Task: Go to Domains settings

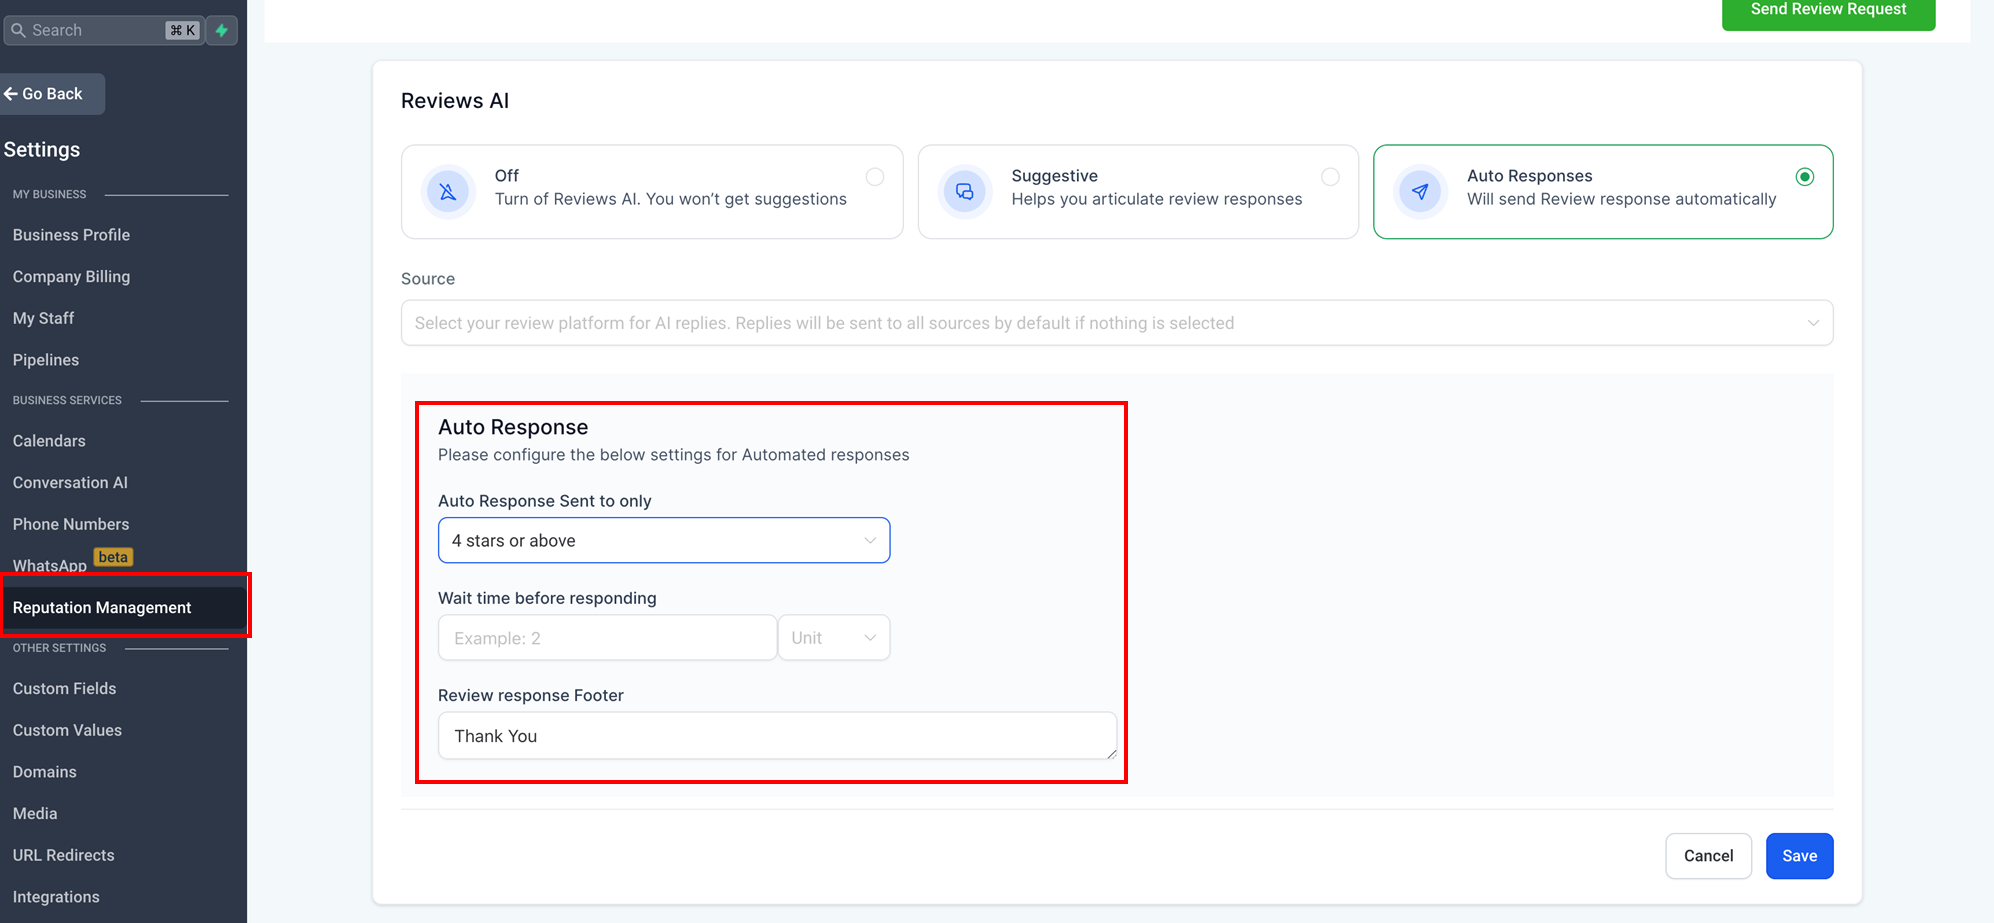Action: [x=44, y=772]
